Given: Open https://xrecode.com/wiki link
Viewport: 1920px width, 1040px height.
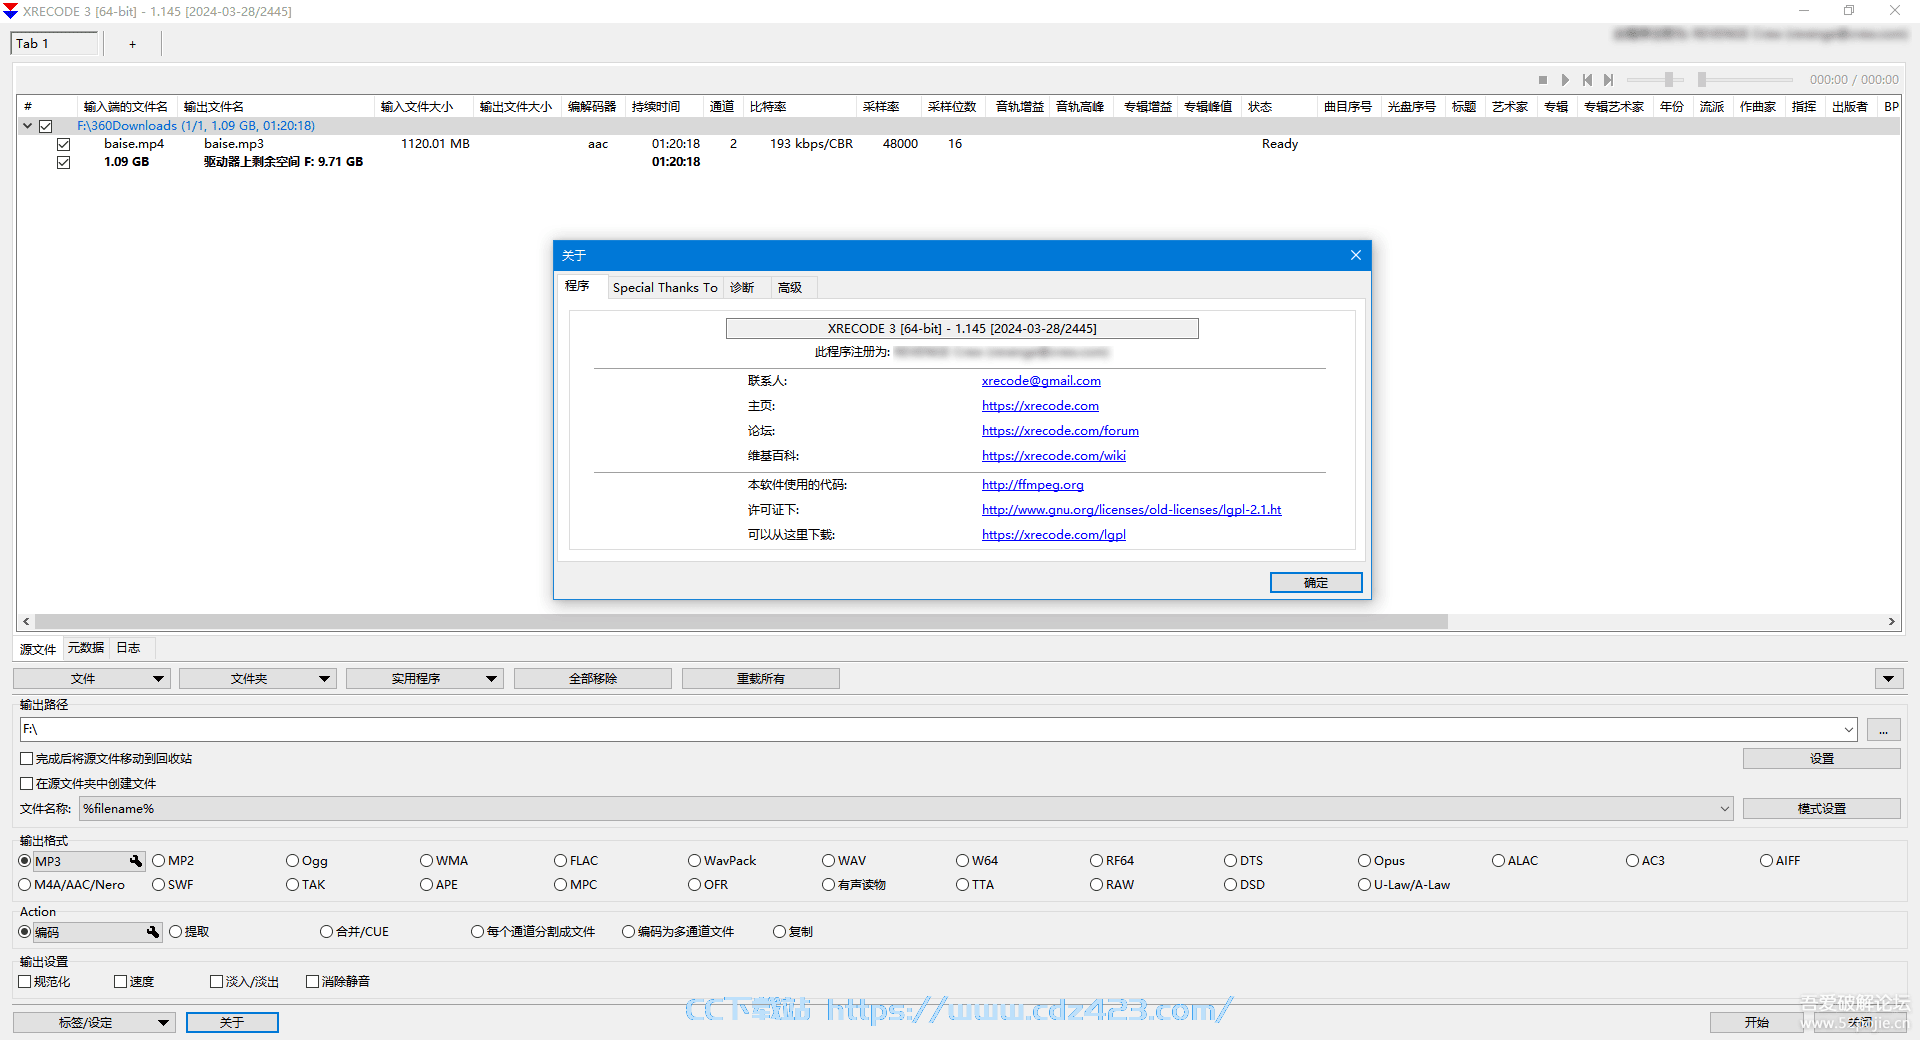Looking at the screenshot, I should tap(1054, 456).
